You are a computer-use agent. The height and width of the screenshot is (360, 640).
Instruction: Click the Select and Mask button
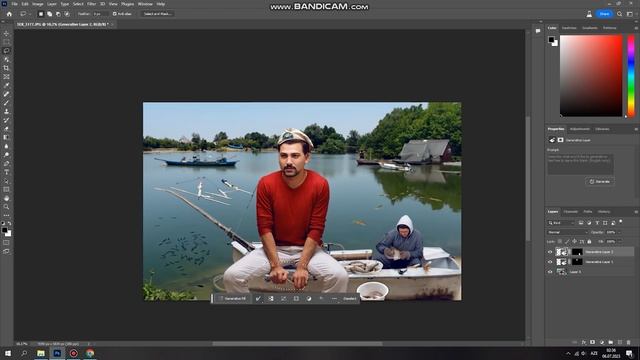pyautogui.click(x=158, y=14)
